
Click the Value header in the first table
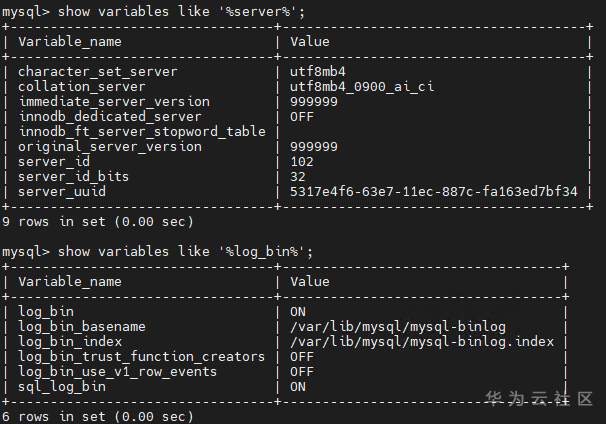click(x=310, y=42)
